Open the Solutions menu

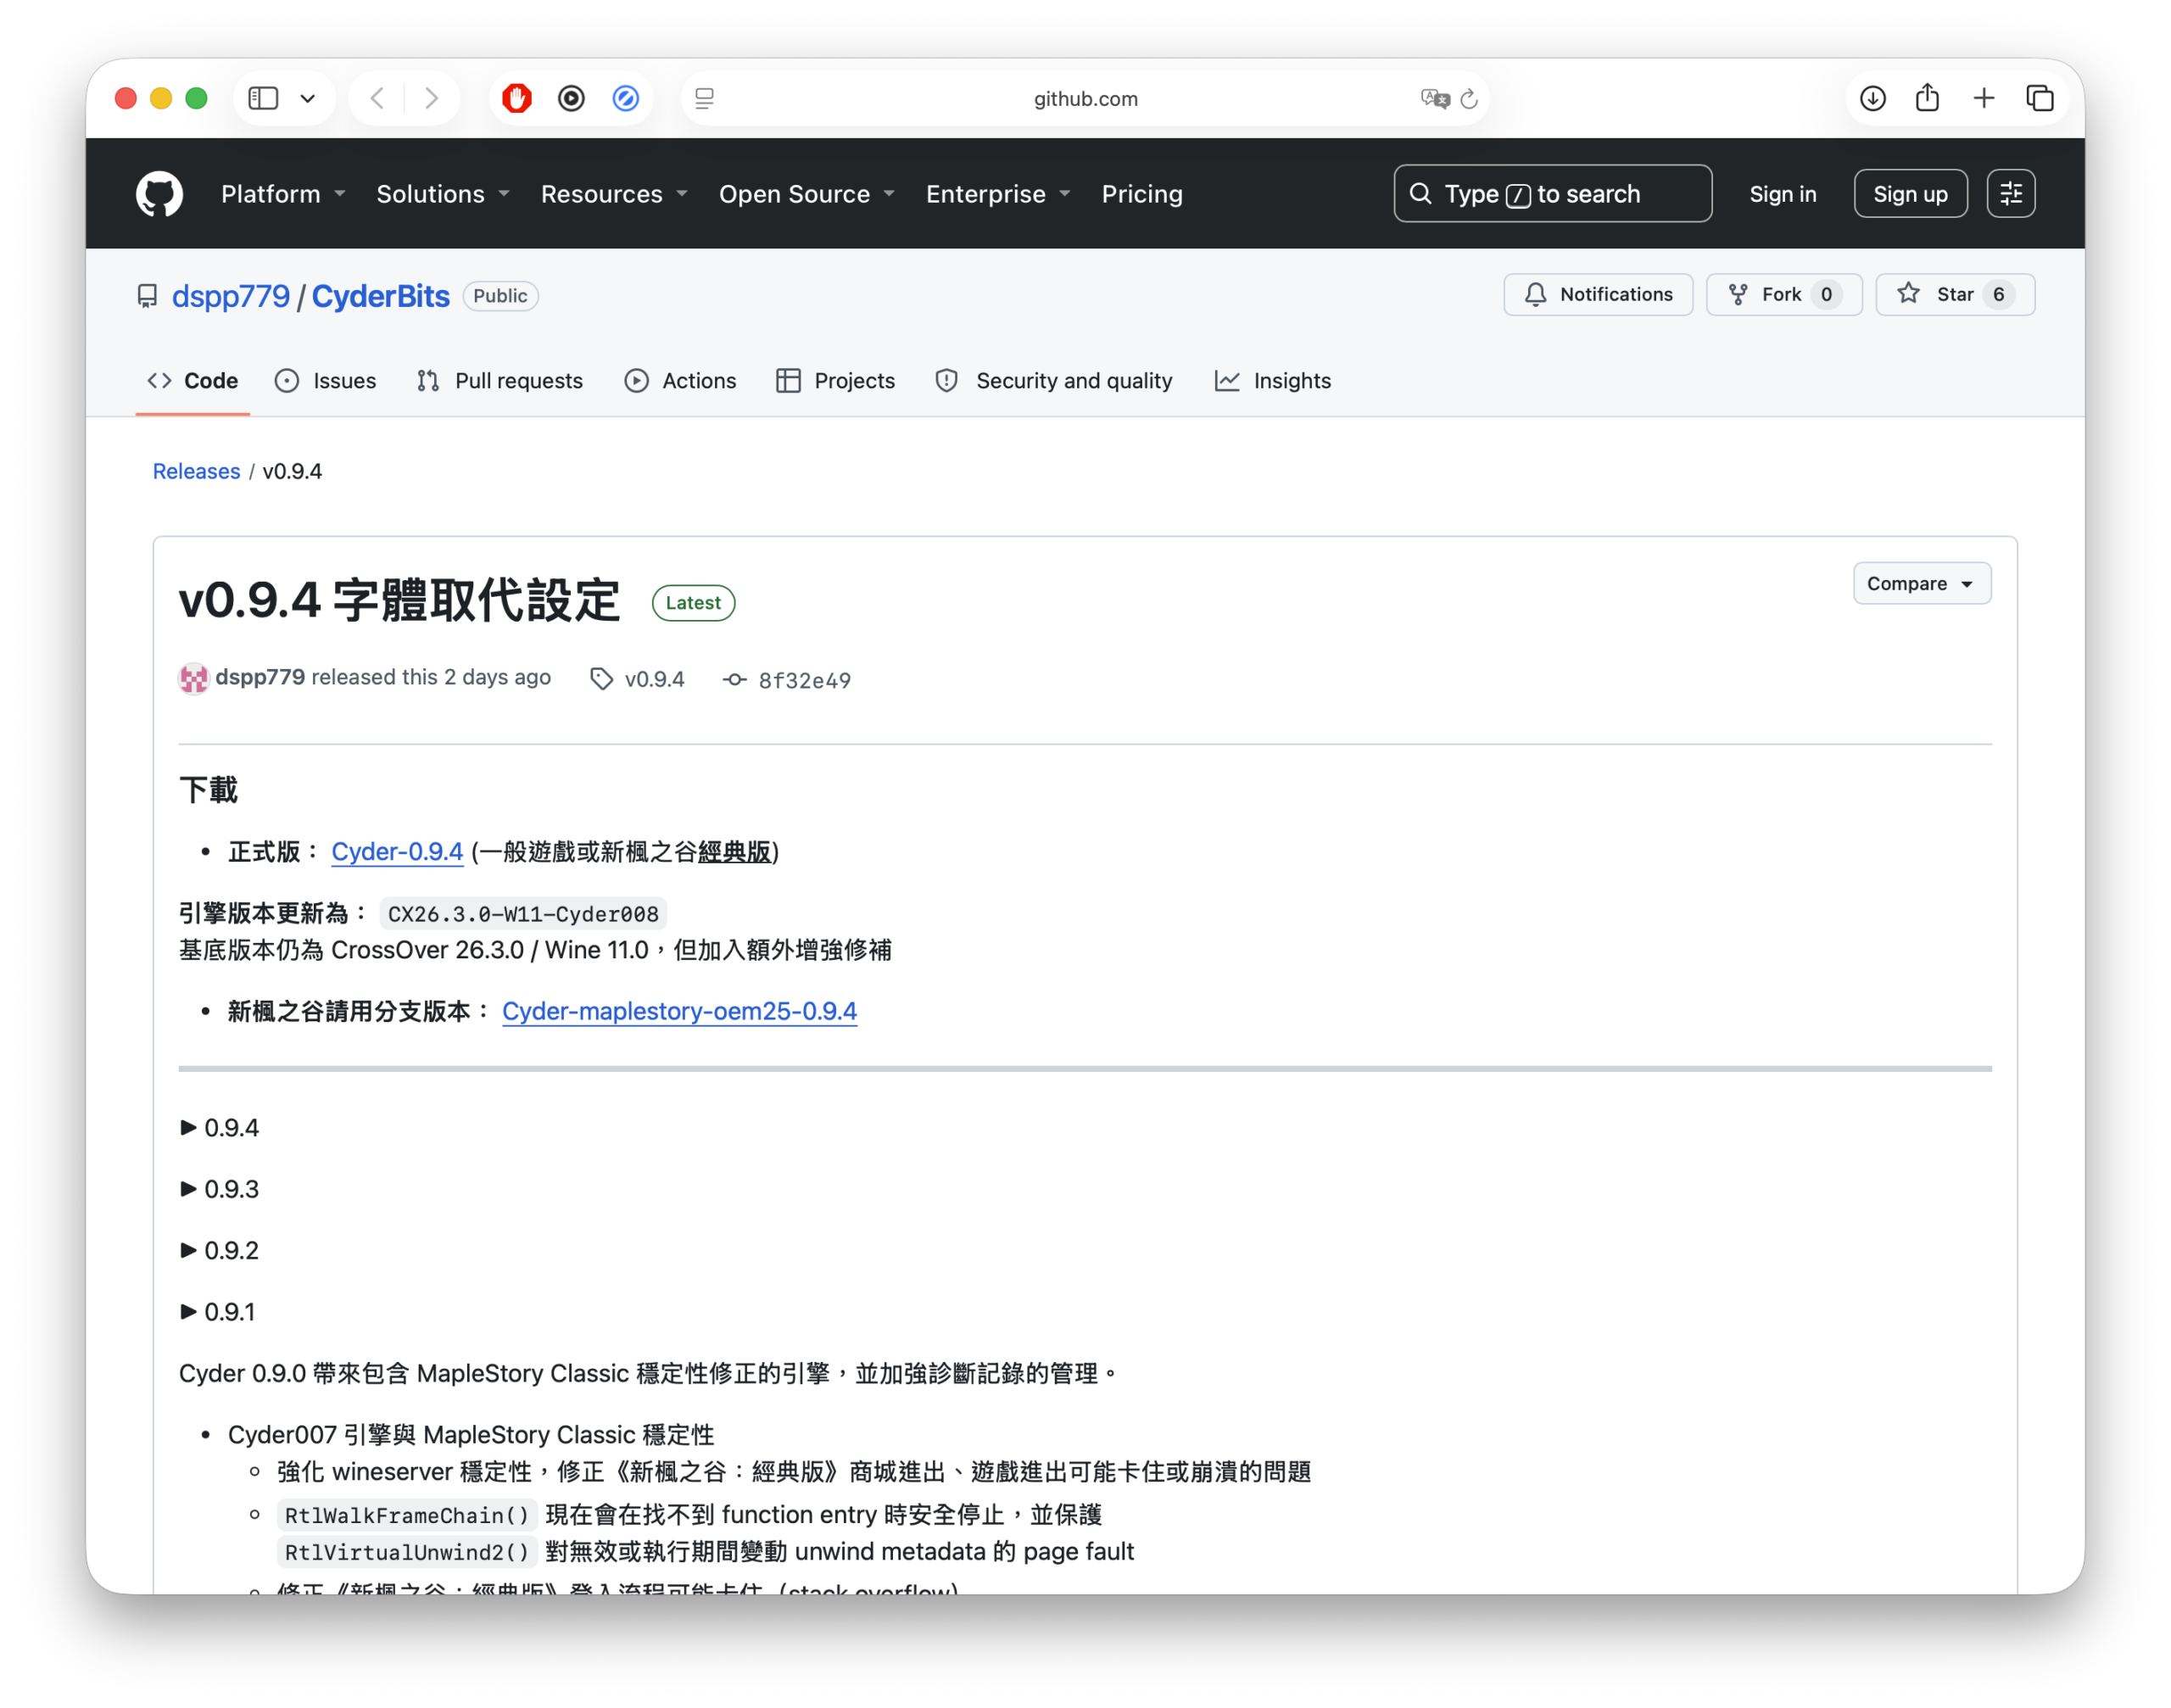[x=443, y=194]
